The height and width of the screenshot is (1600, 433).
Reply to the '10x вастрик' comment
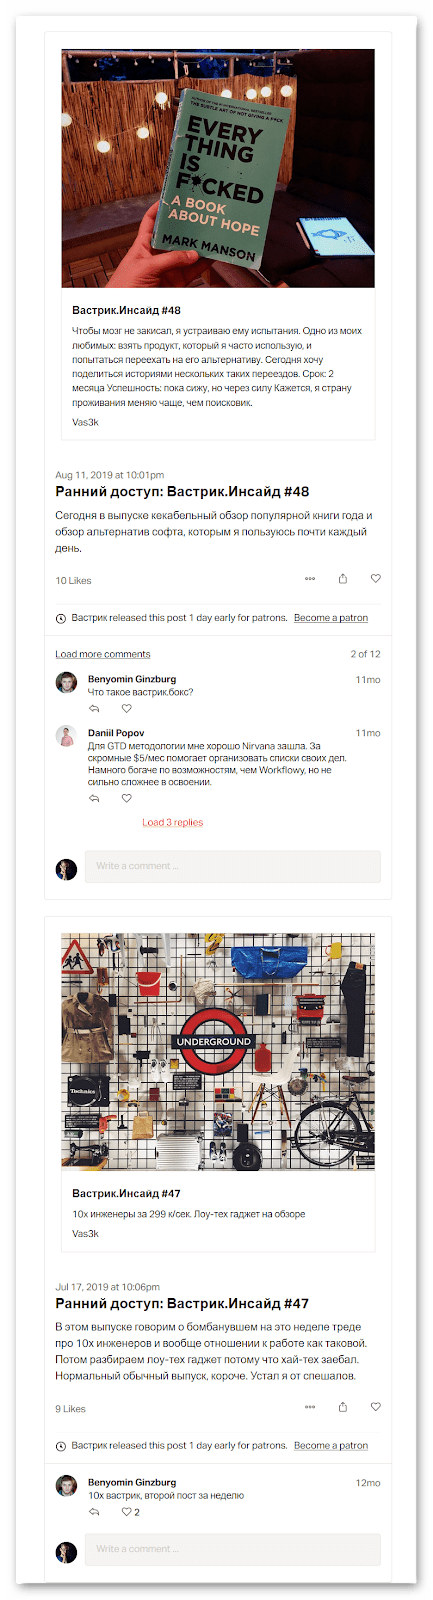tap(94, 1512)
